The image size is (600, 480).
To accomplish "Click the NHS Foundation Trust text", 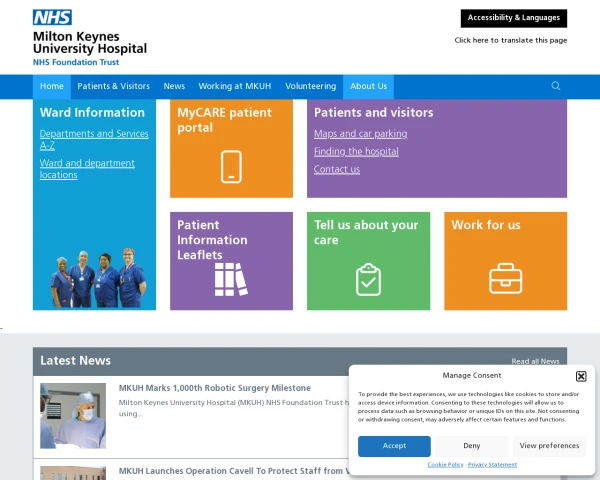I will pos(76,62).
